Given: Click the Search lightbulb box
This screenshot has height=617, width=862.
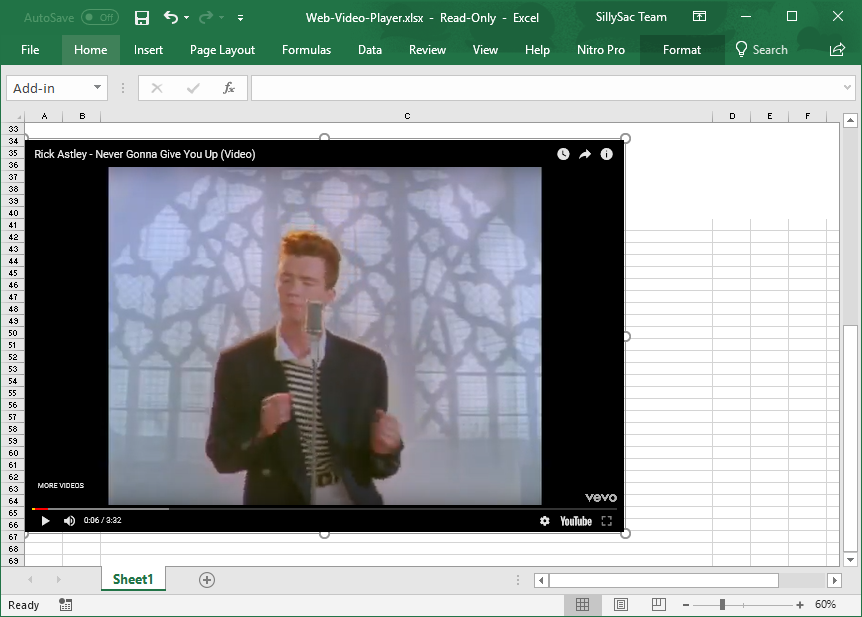Looking at the screenshot, I should (761, 50).
